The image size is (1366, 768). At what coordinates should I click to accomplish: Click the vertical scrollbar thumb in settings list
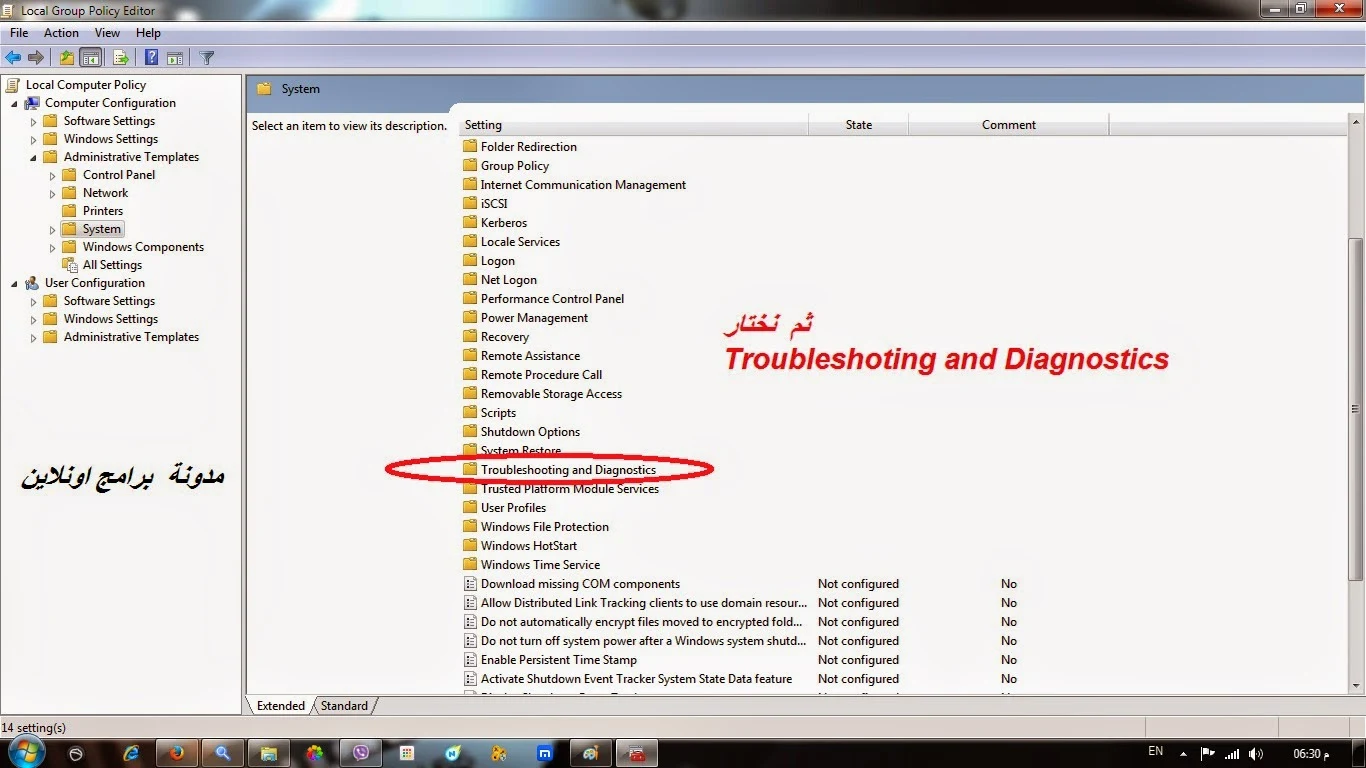(x=1356, y=409)
